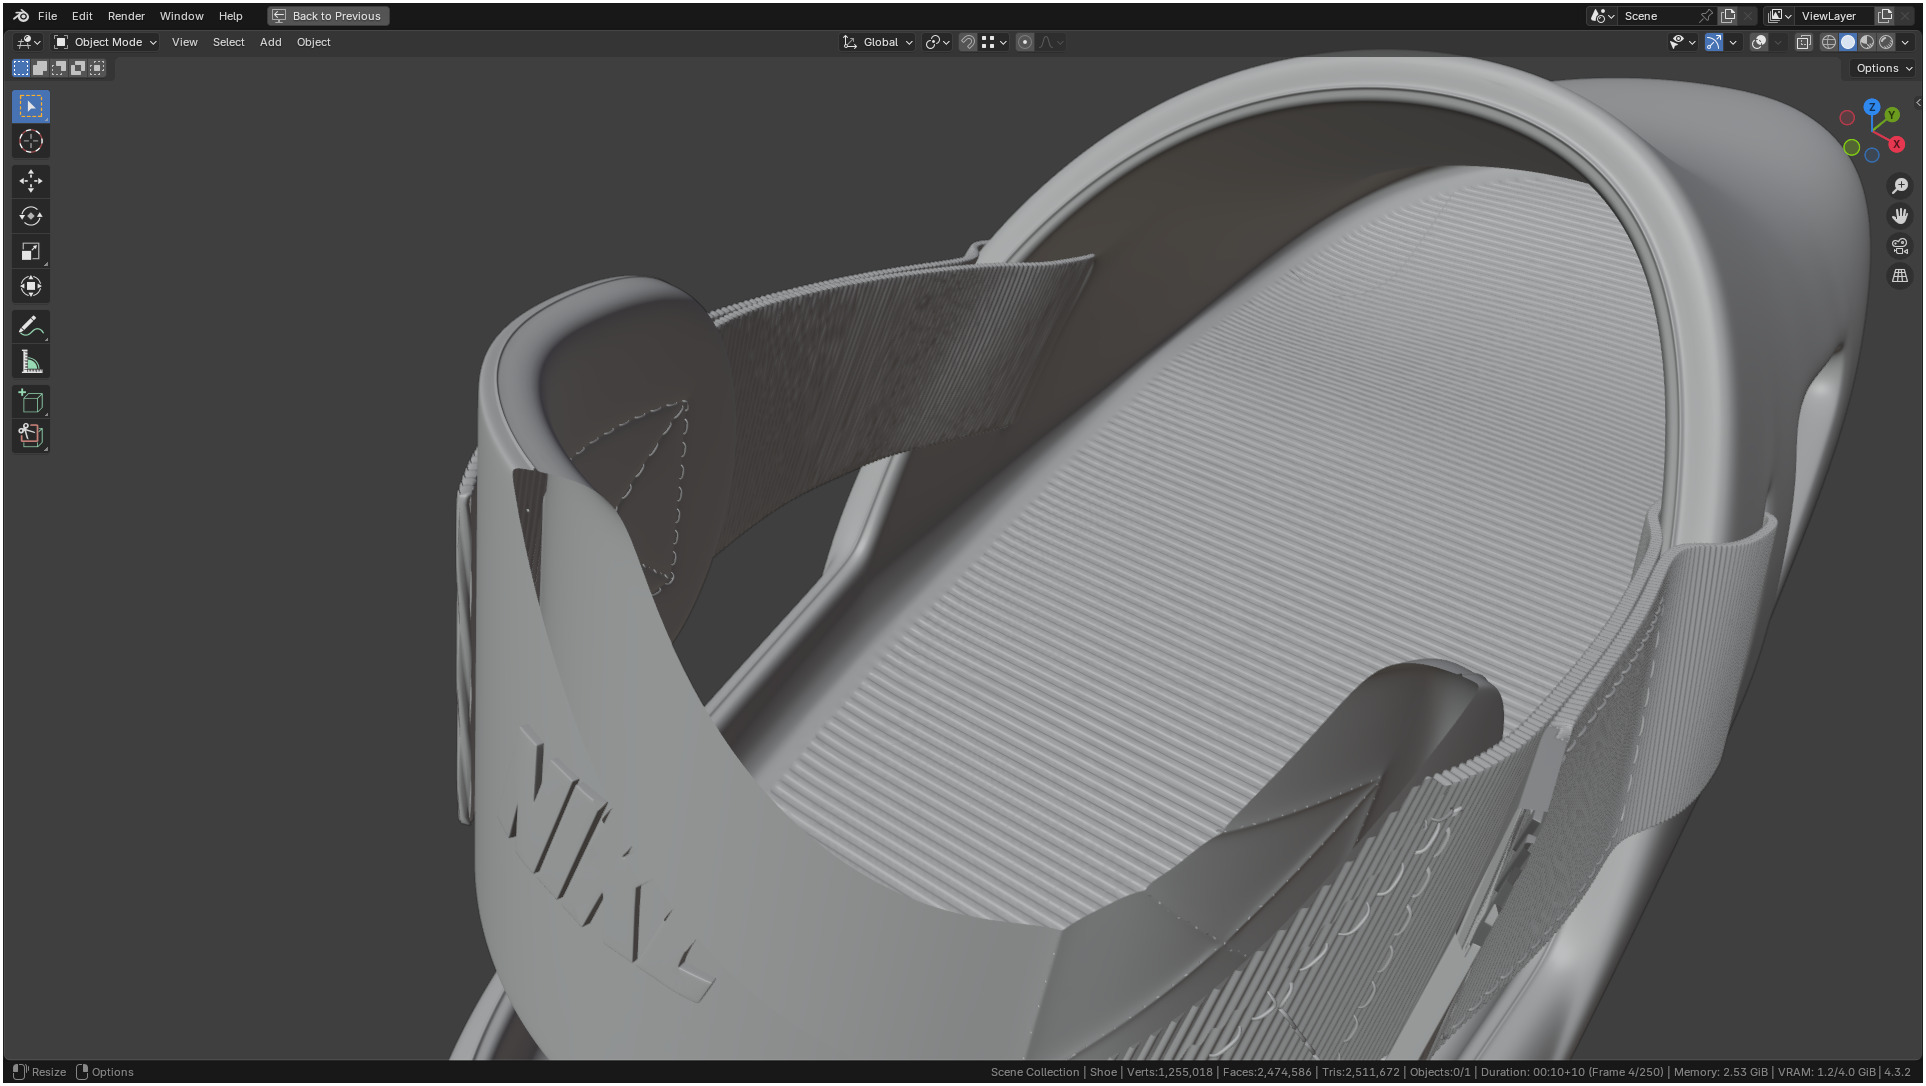Click the X axis on navigation gizmo
1926x1086 pixels.
tap(1897, 144)
